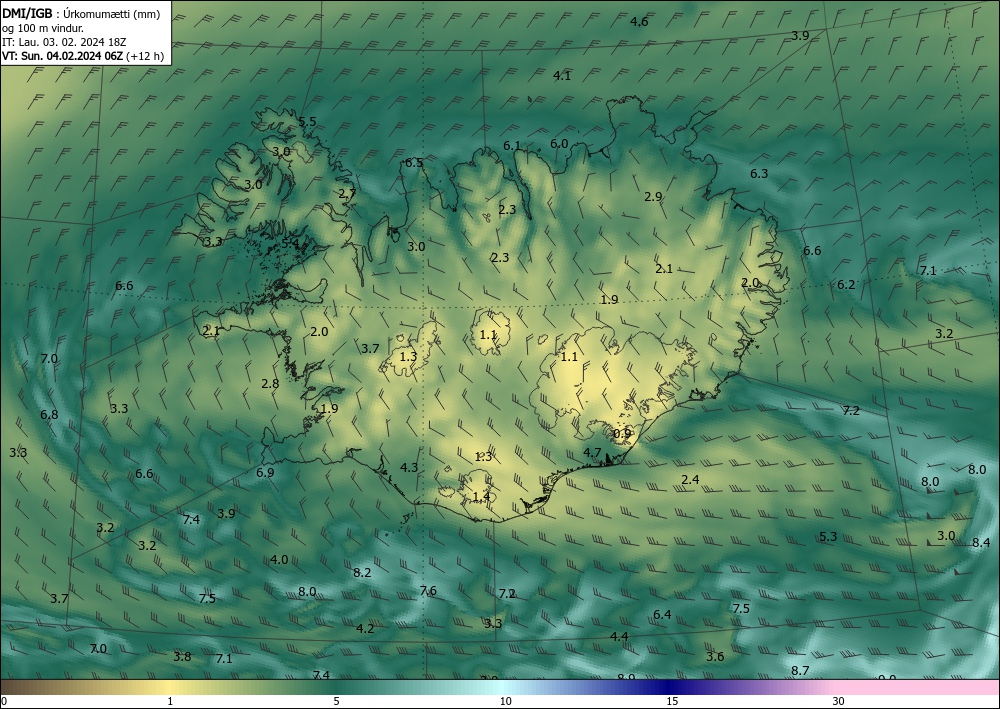
Task: Click the legend label 10
Action: [x=506, y=702]
